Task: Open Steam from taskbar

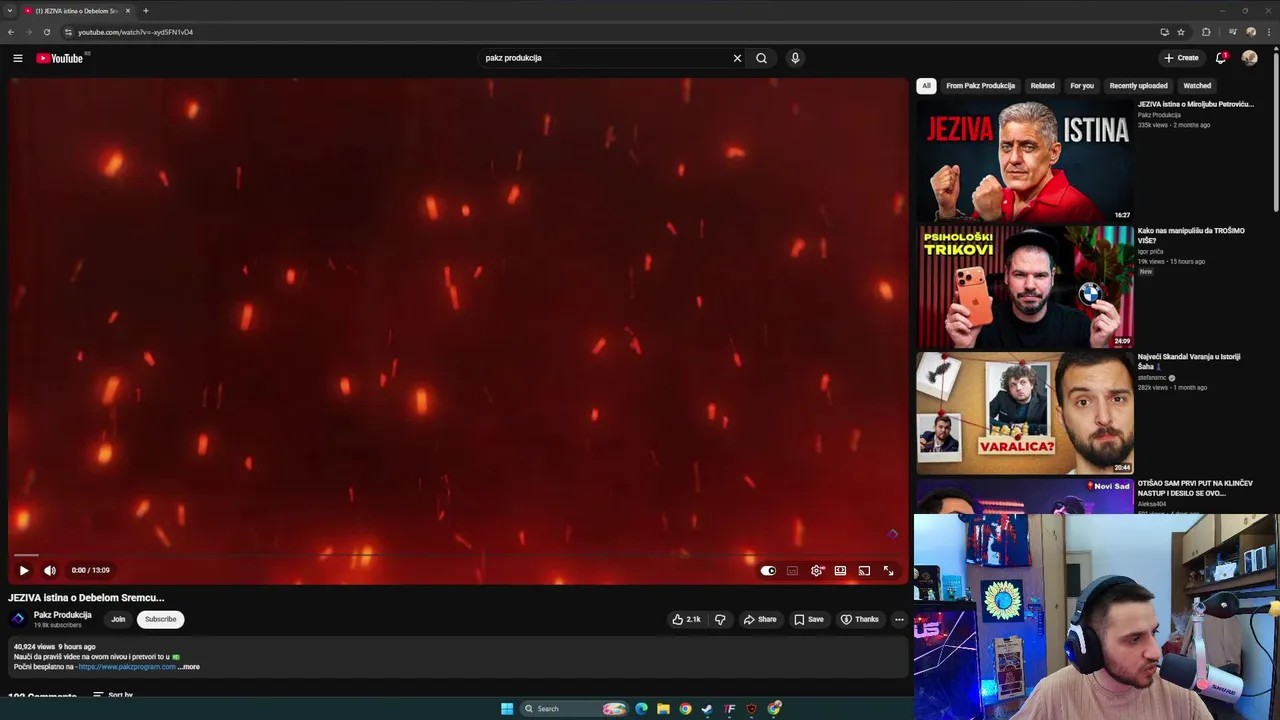Action: point(707,709)
